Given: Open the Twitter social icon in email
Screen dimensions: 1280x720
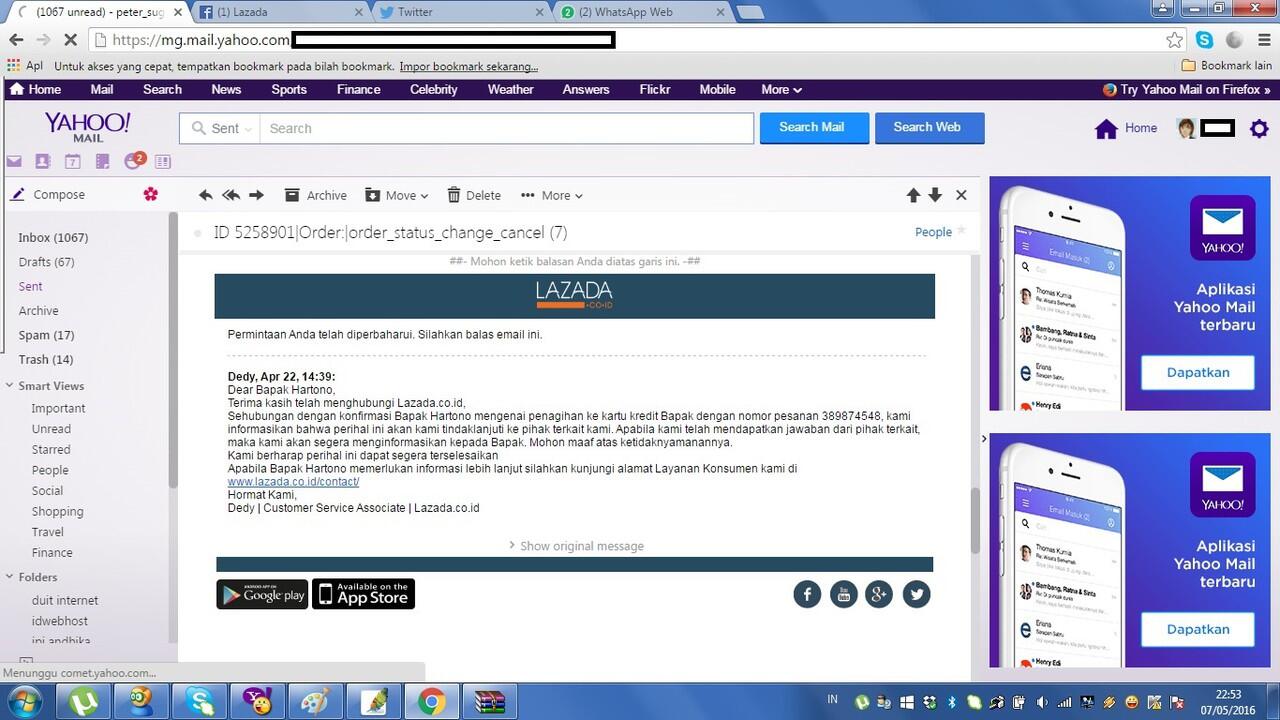Looking at the screenshot, I should (917, 594).
